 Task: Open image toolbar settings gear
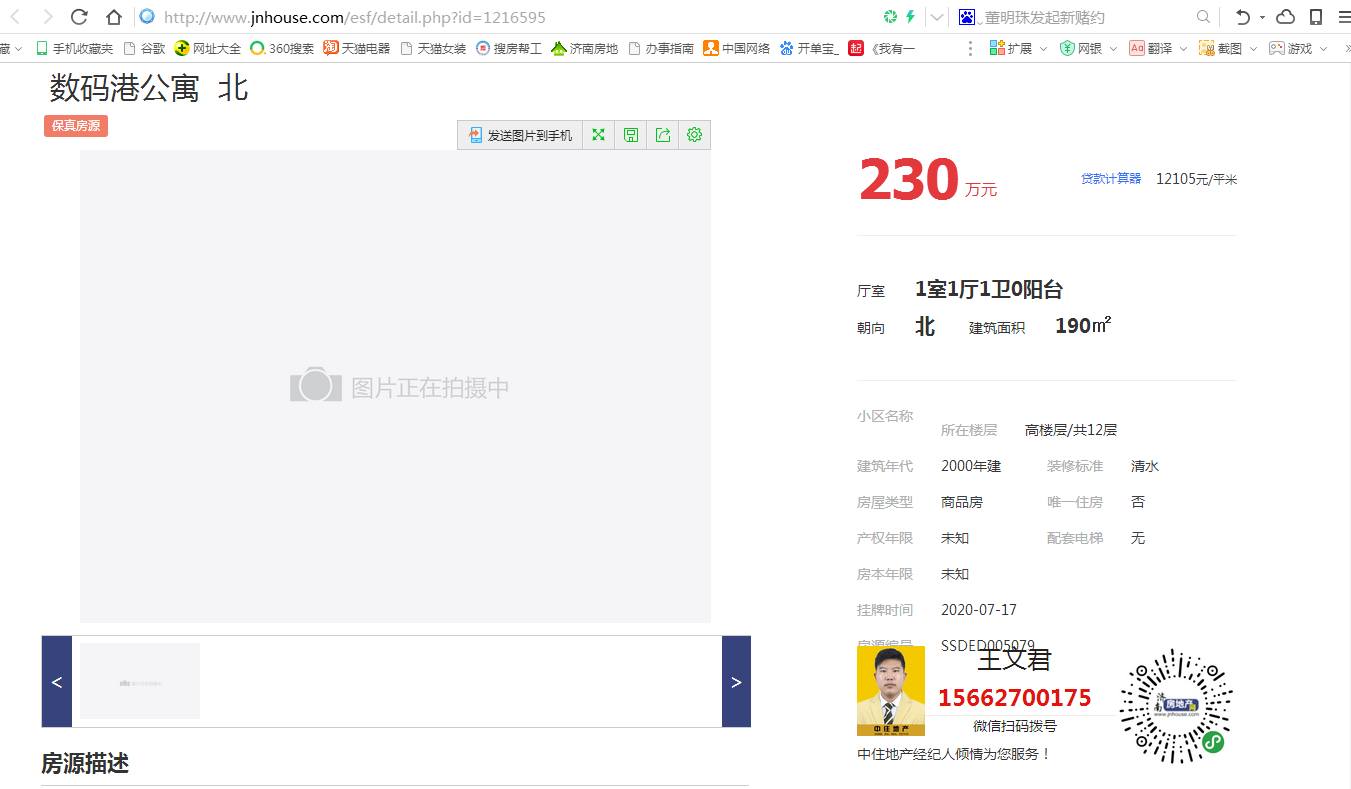(x=694, y=135)
